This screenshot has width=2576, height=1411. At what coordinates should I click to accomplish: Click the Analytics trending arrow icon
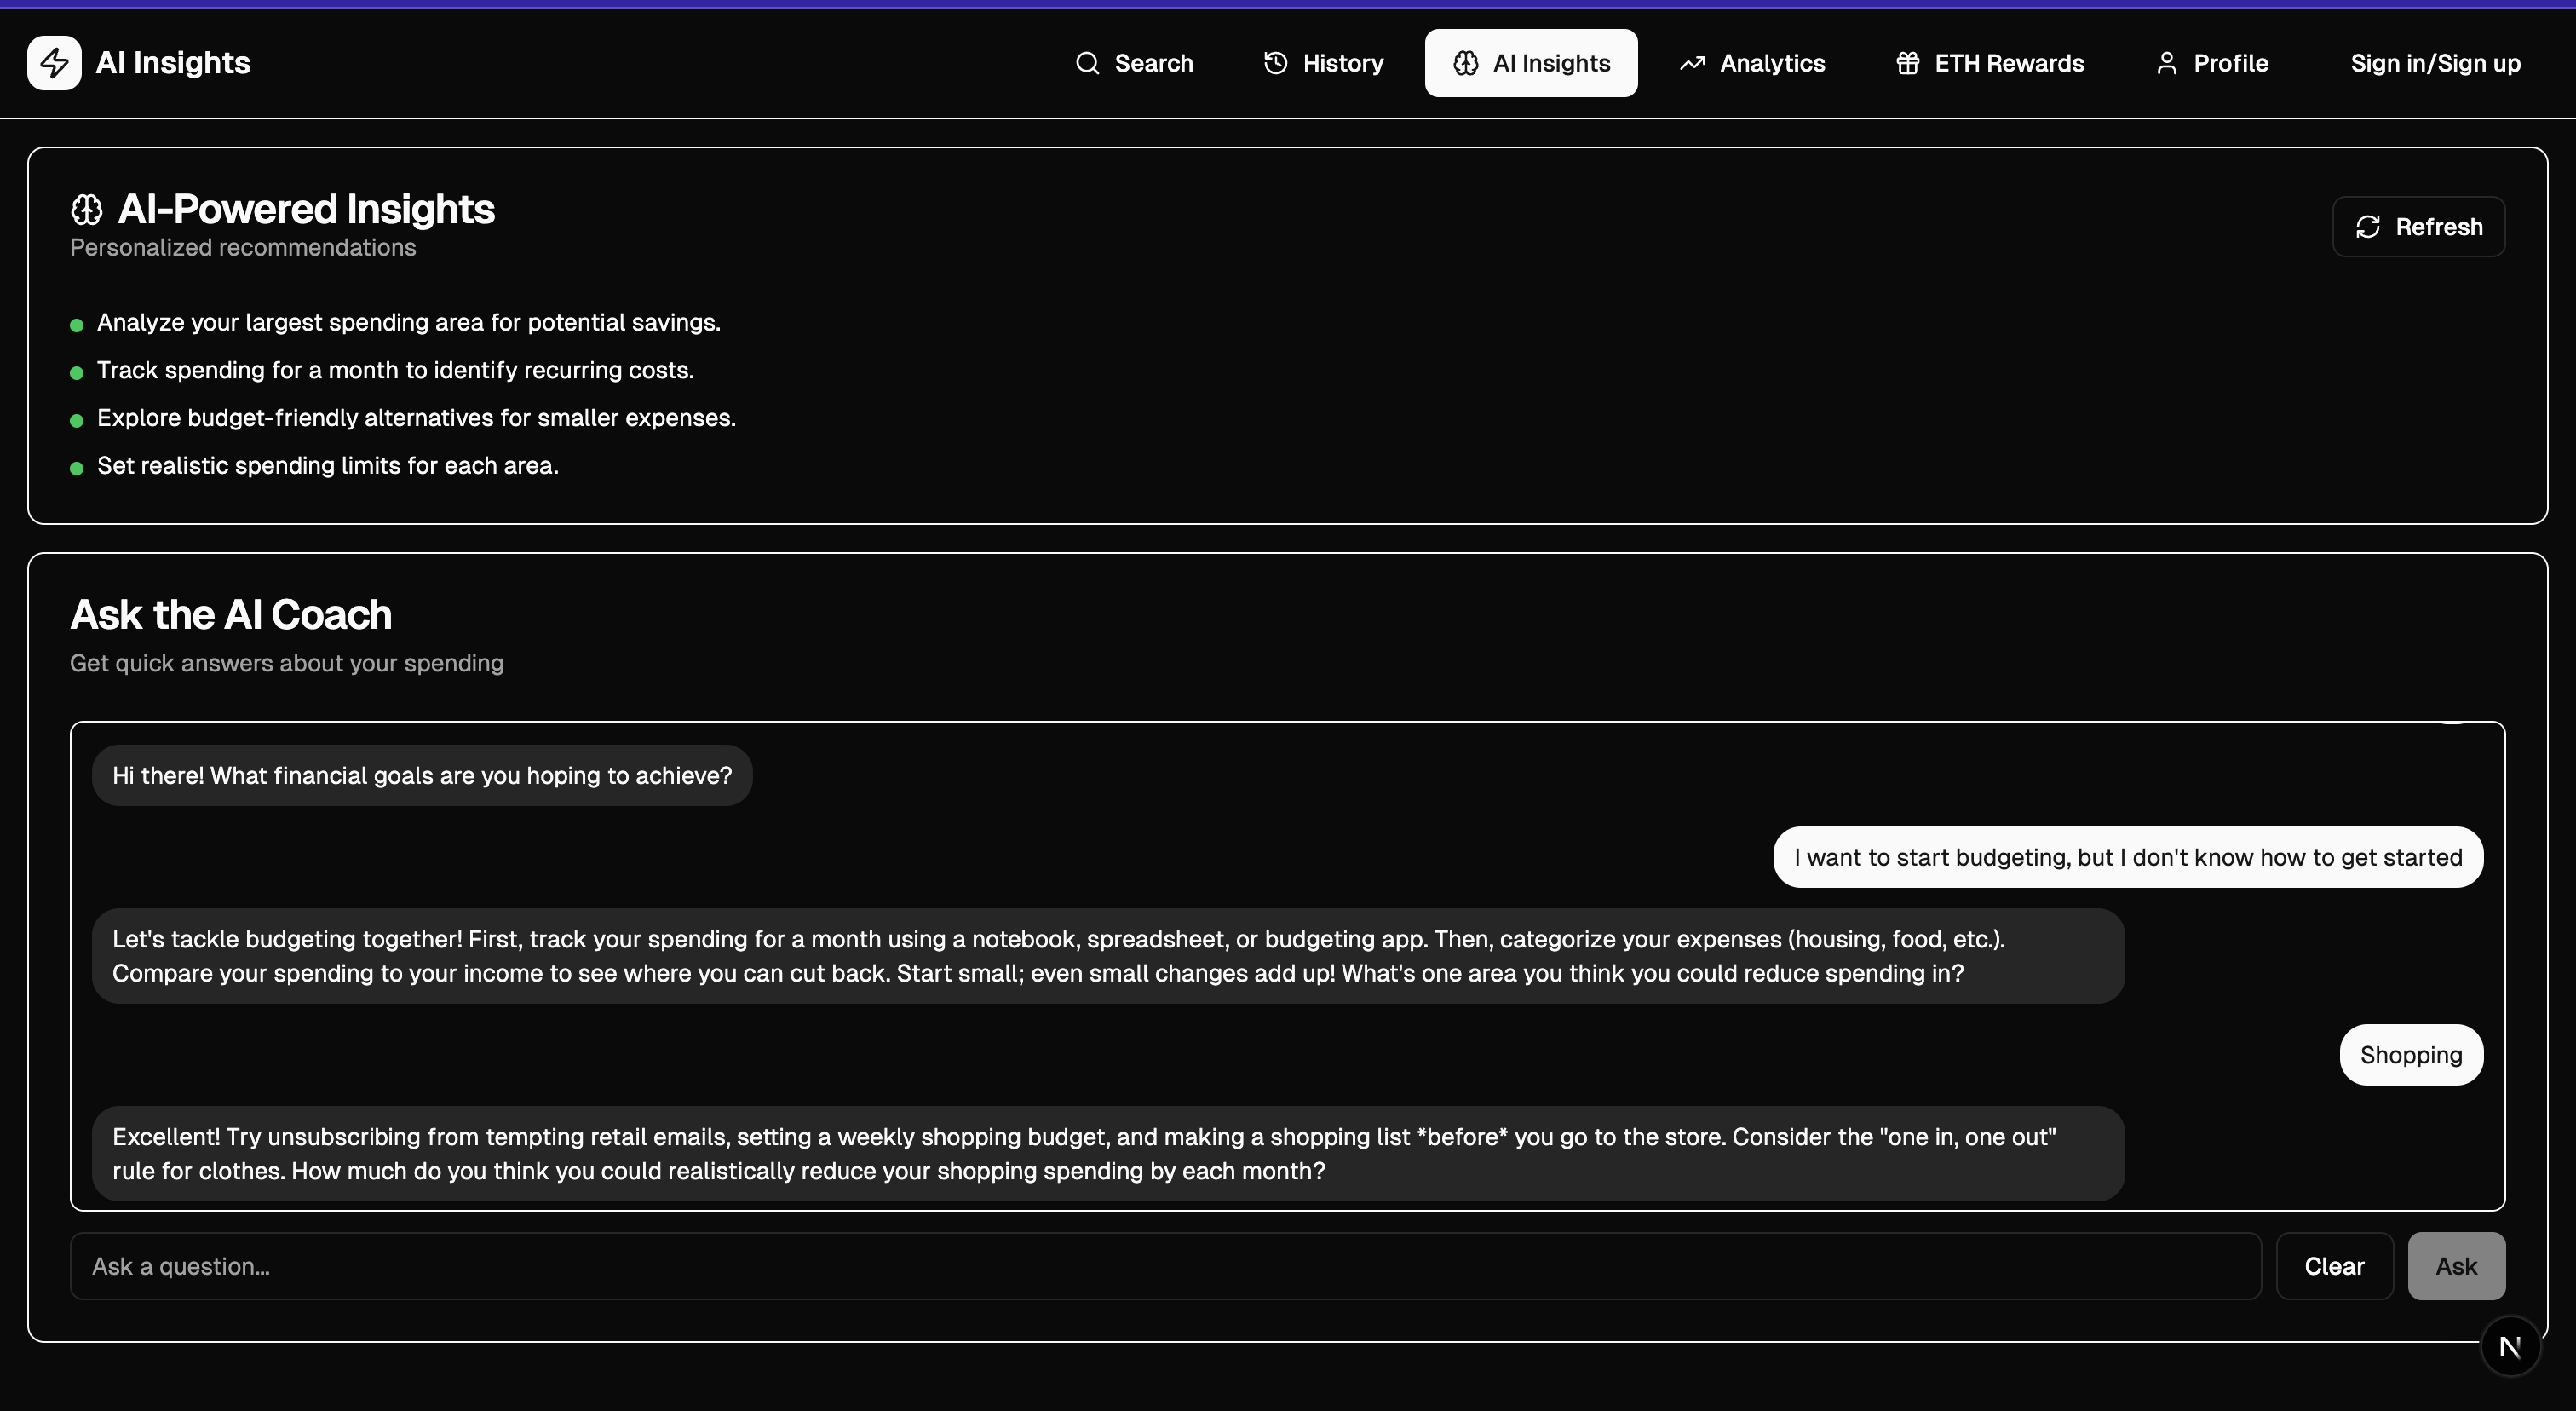1692,63
